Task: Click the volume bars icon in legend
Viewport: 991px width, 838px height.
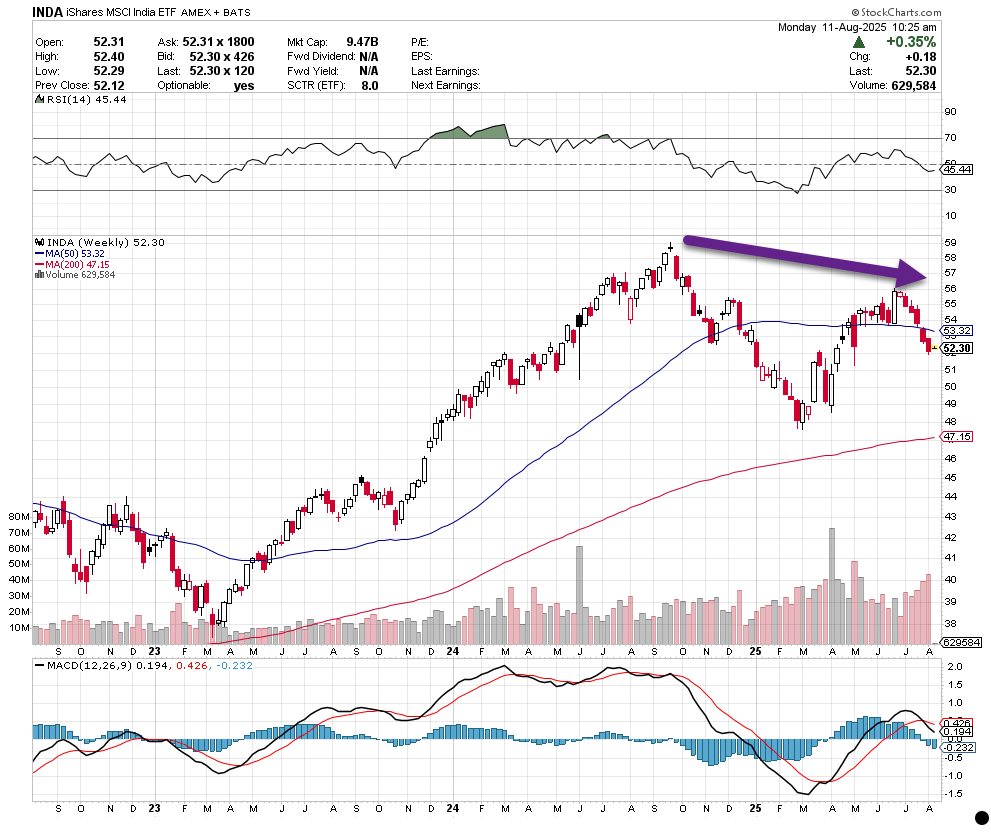Action: (x=39, y=274)
